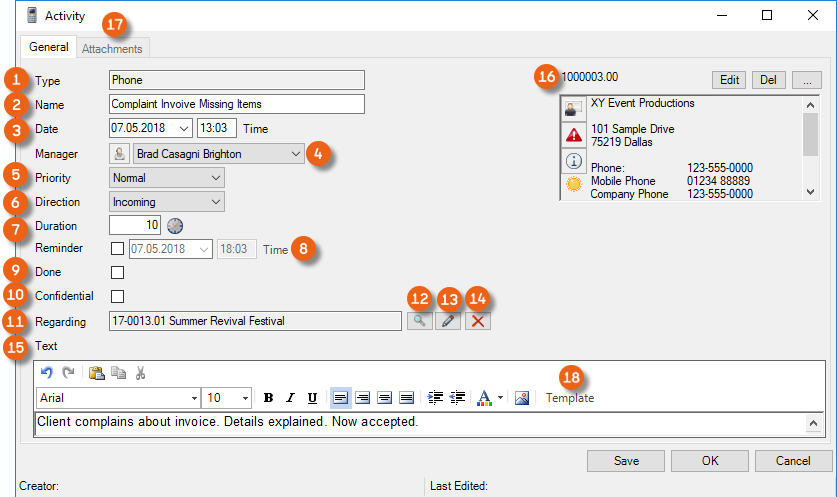Image resolution: width=837 pixels, height=497 pixels.
Task: Toggle bold formatting in the text editor
Action: 268,397
